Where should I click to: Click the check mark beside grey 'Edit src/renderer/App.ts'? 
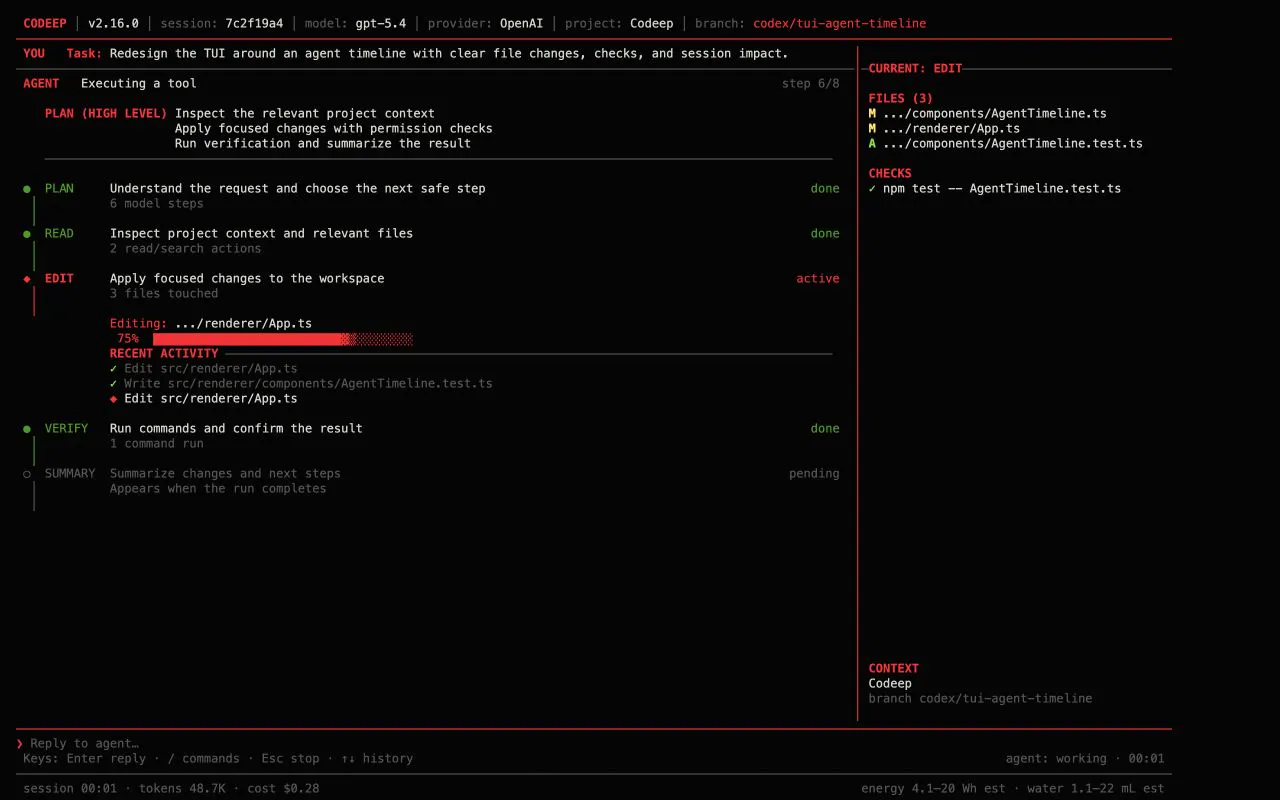click(x=113, y=369)
